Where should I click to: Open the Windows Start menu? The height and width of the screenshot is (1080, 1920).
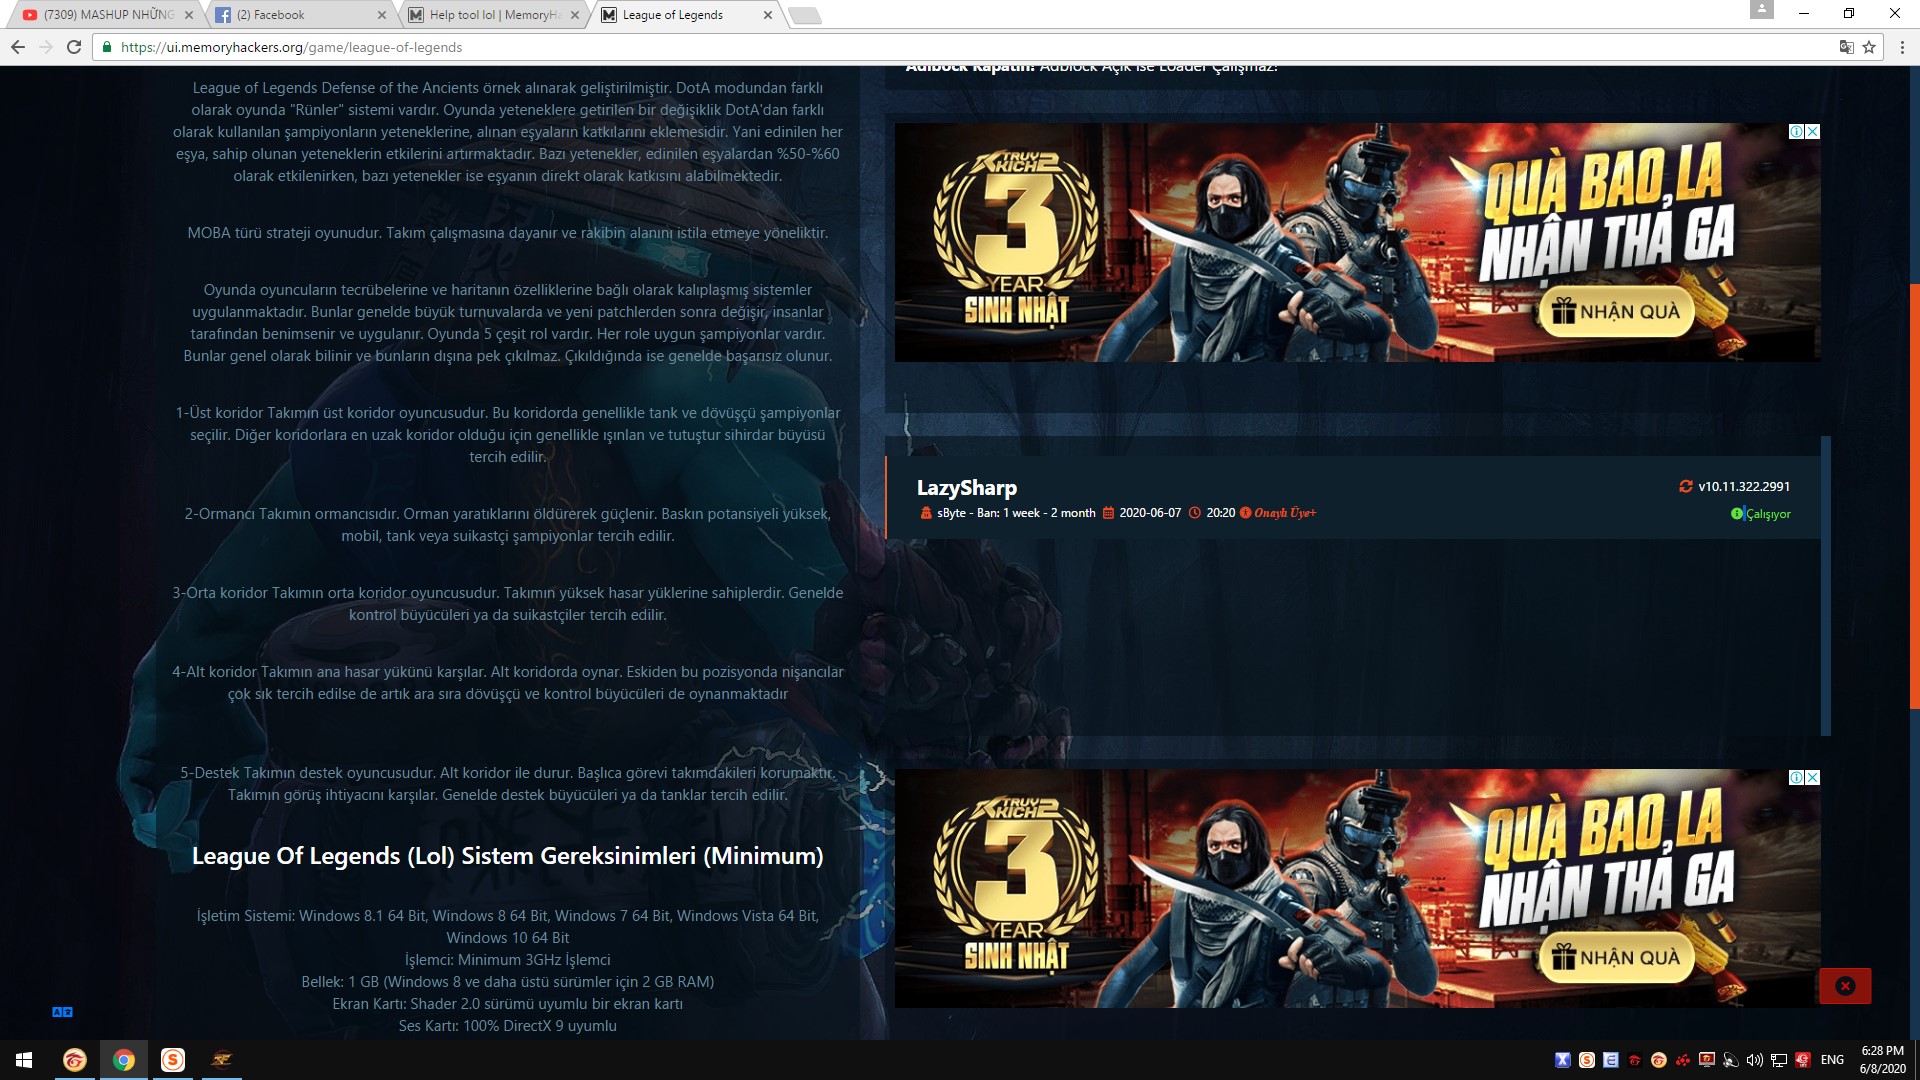24,1060
